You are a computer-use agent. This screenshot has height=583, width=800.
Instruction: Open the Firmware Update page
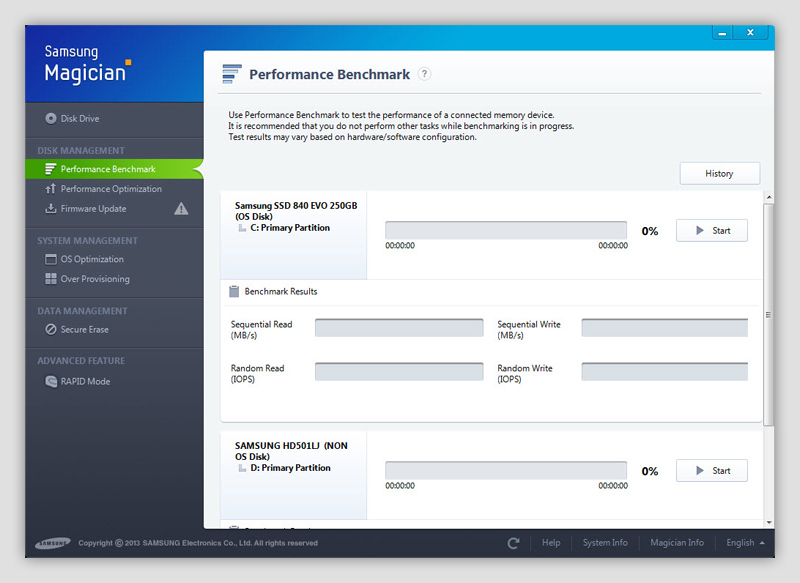tap(114, 209)
